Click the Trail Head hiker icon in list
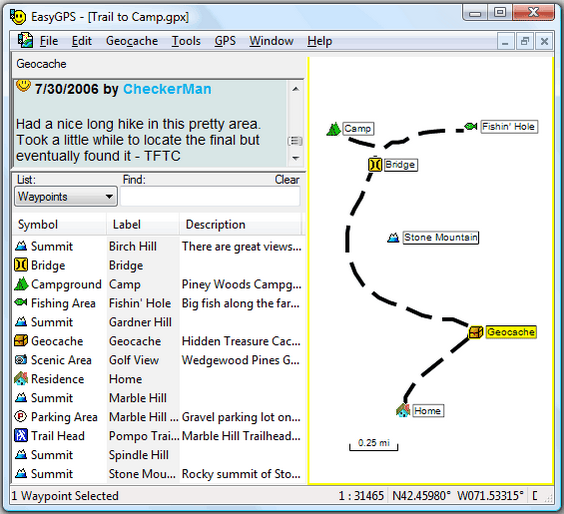The image size is (564, 514). (21, 435)
